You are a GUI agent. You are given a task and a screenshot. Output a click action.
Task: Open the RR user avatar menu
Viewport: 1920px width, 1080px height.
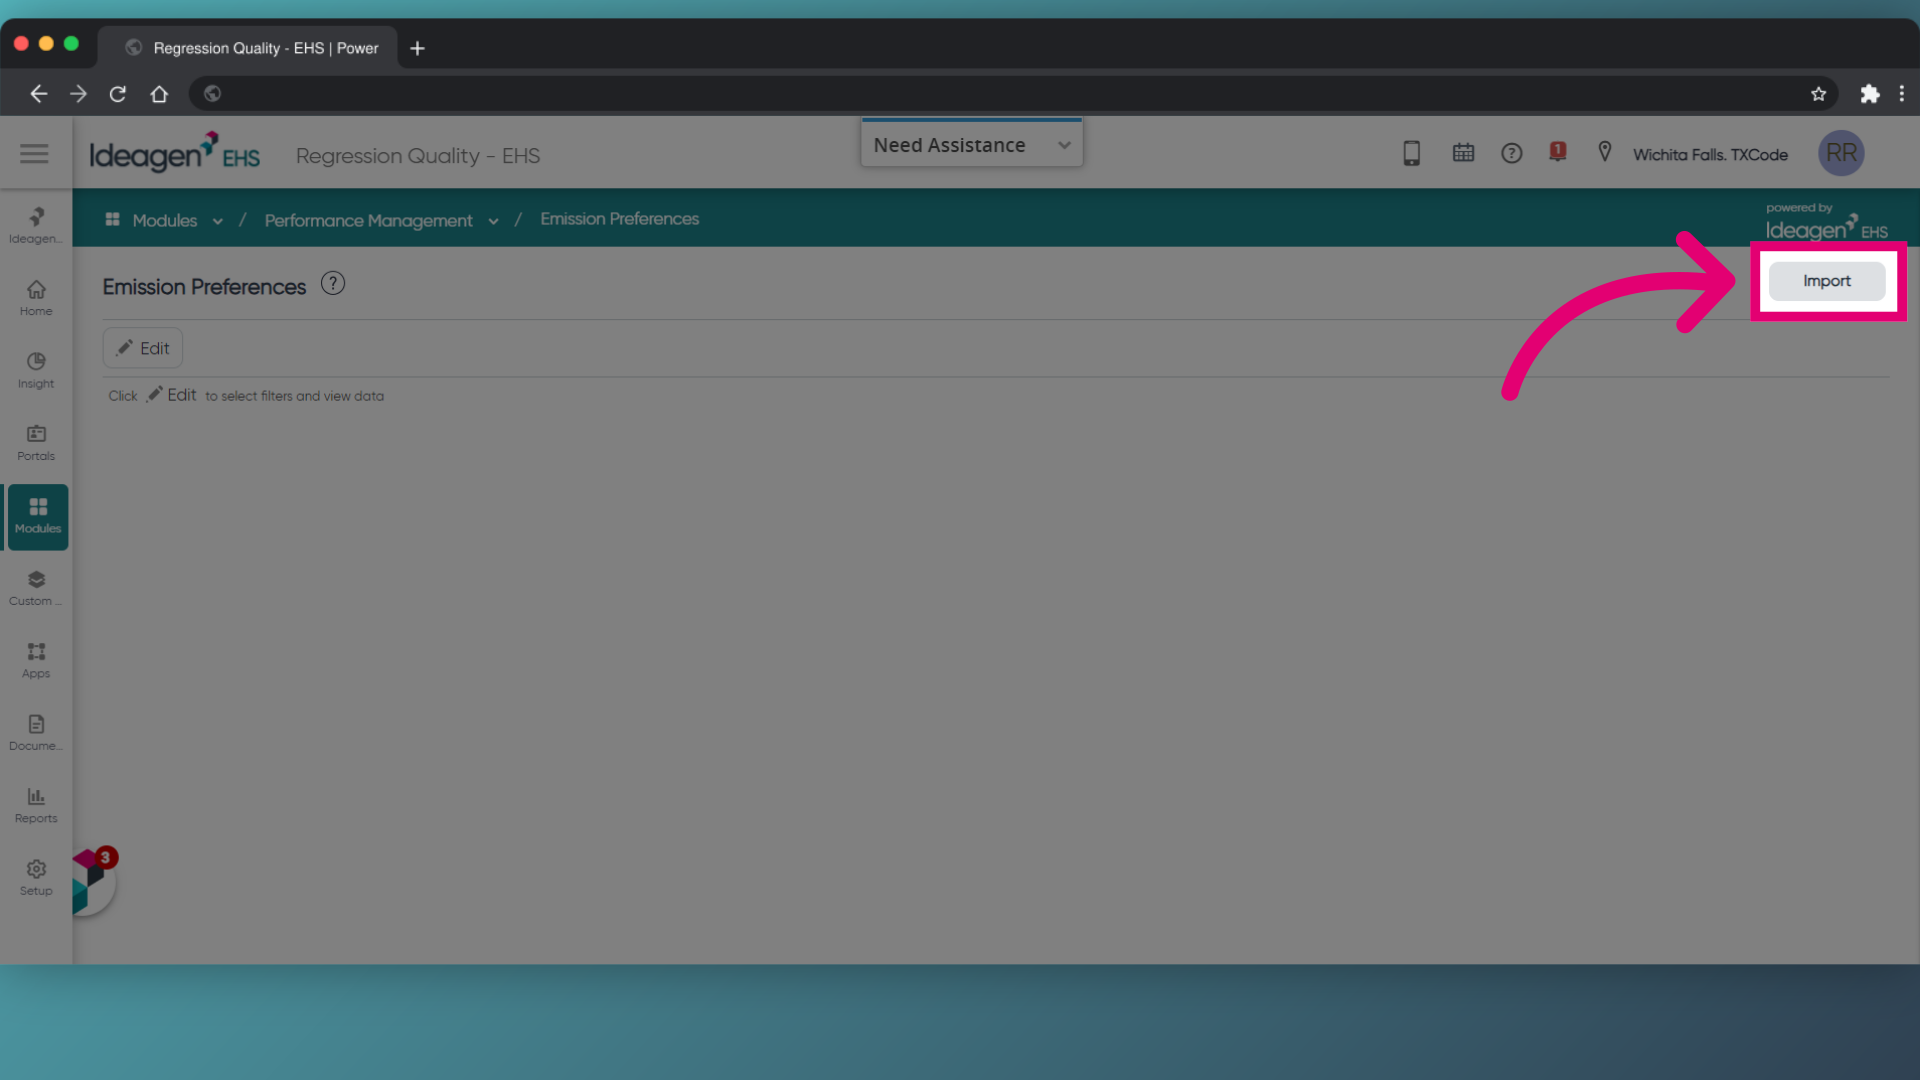1841,153
